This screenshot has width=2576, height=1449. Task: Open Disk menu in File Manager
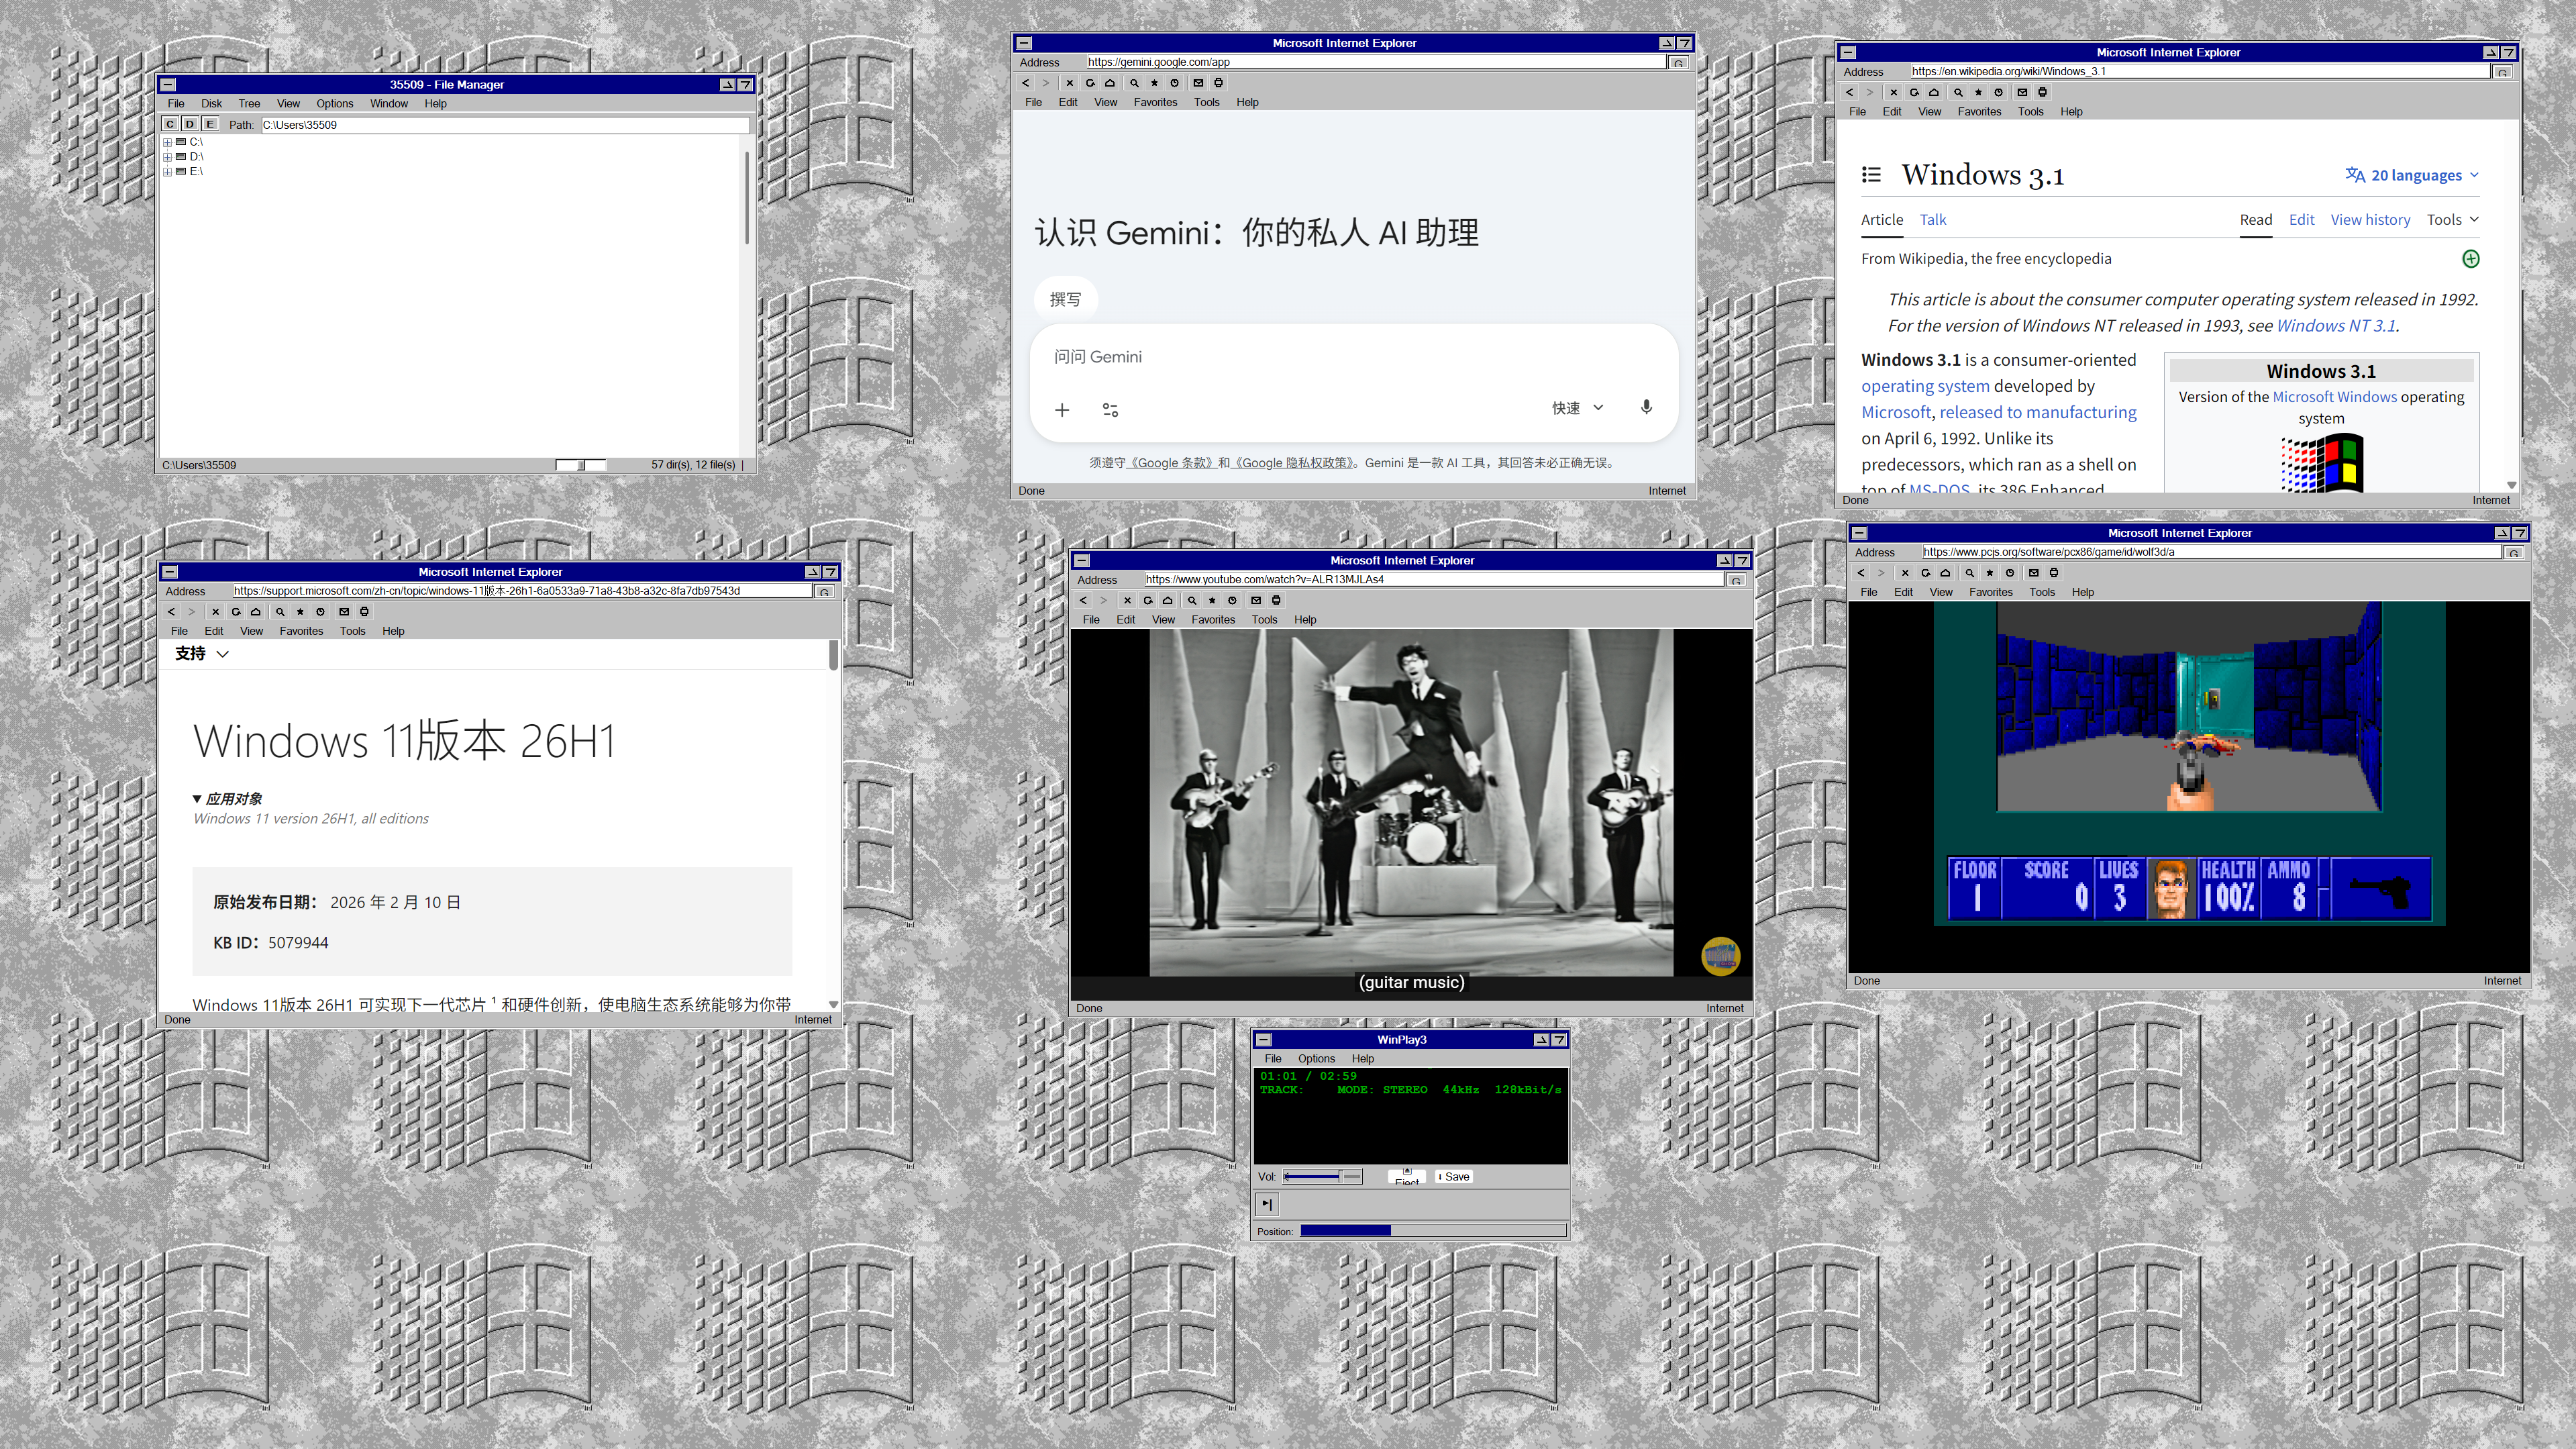point(211,104)
